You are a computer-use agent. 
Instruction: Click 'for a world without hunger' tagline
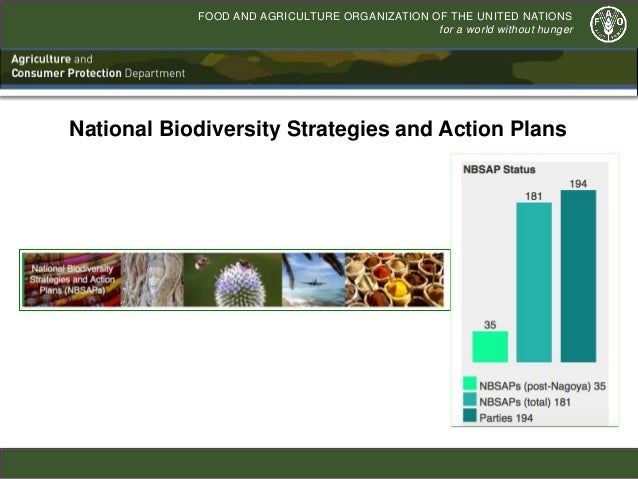coord(506,30)
